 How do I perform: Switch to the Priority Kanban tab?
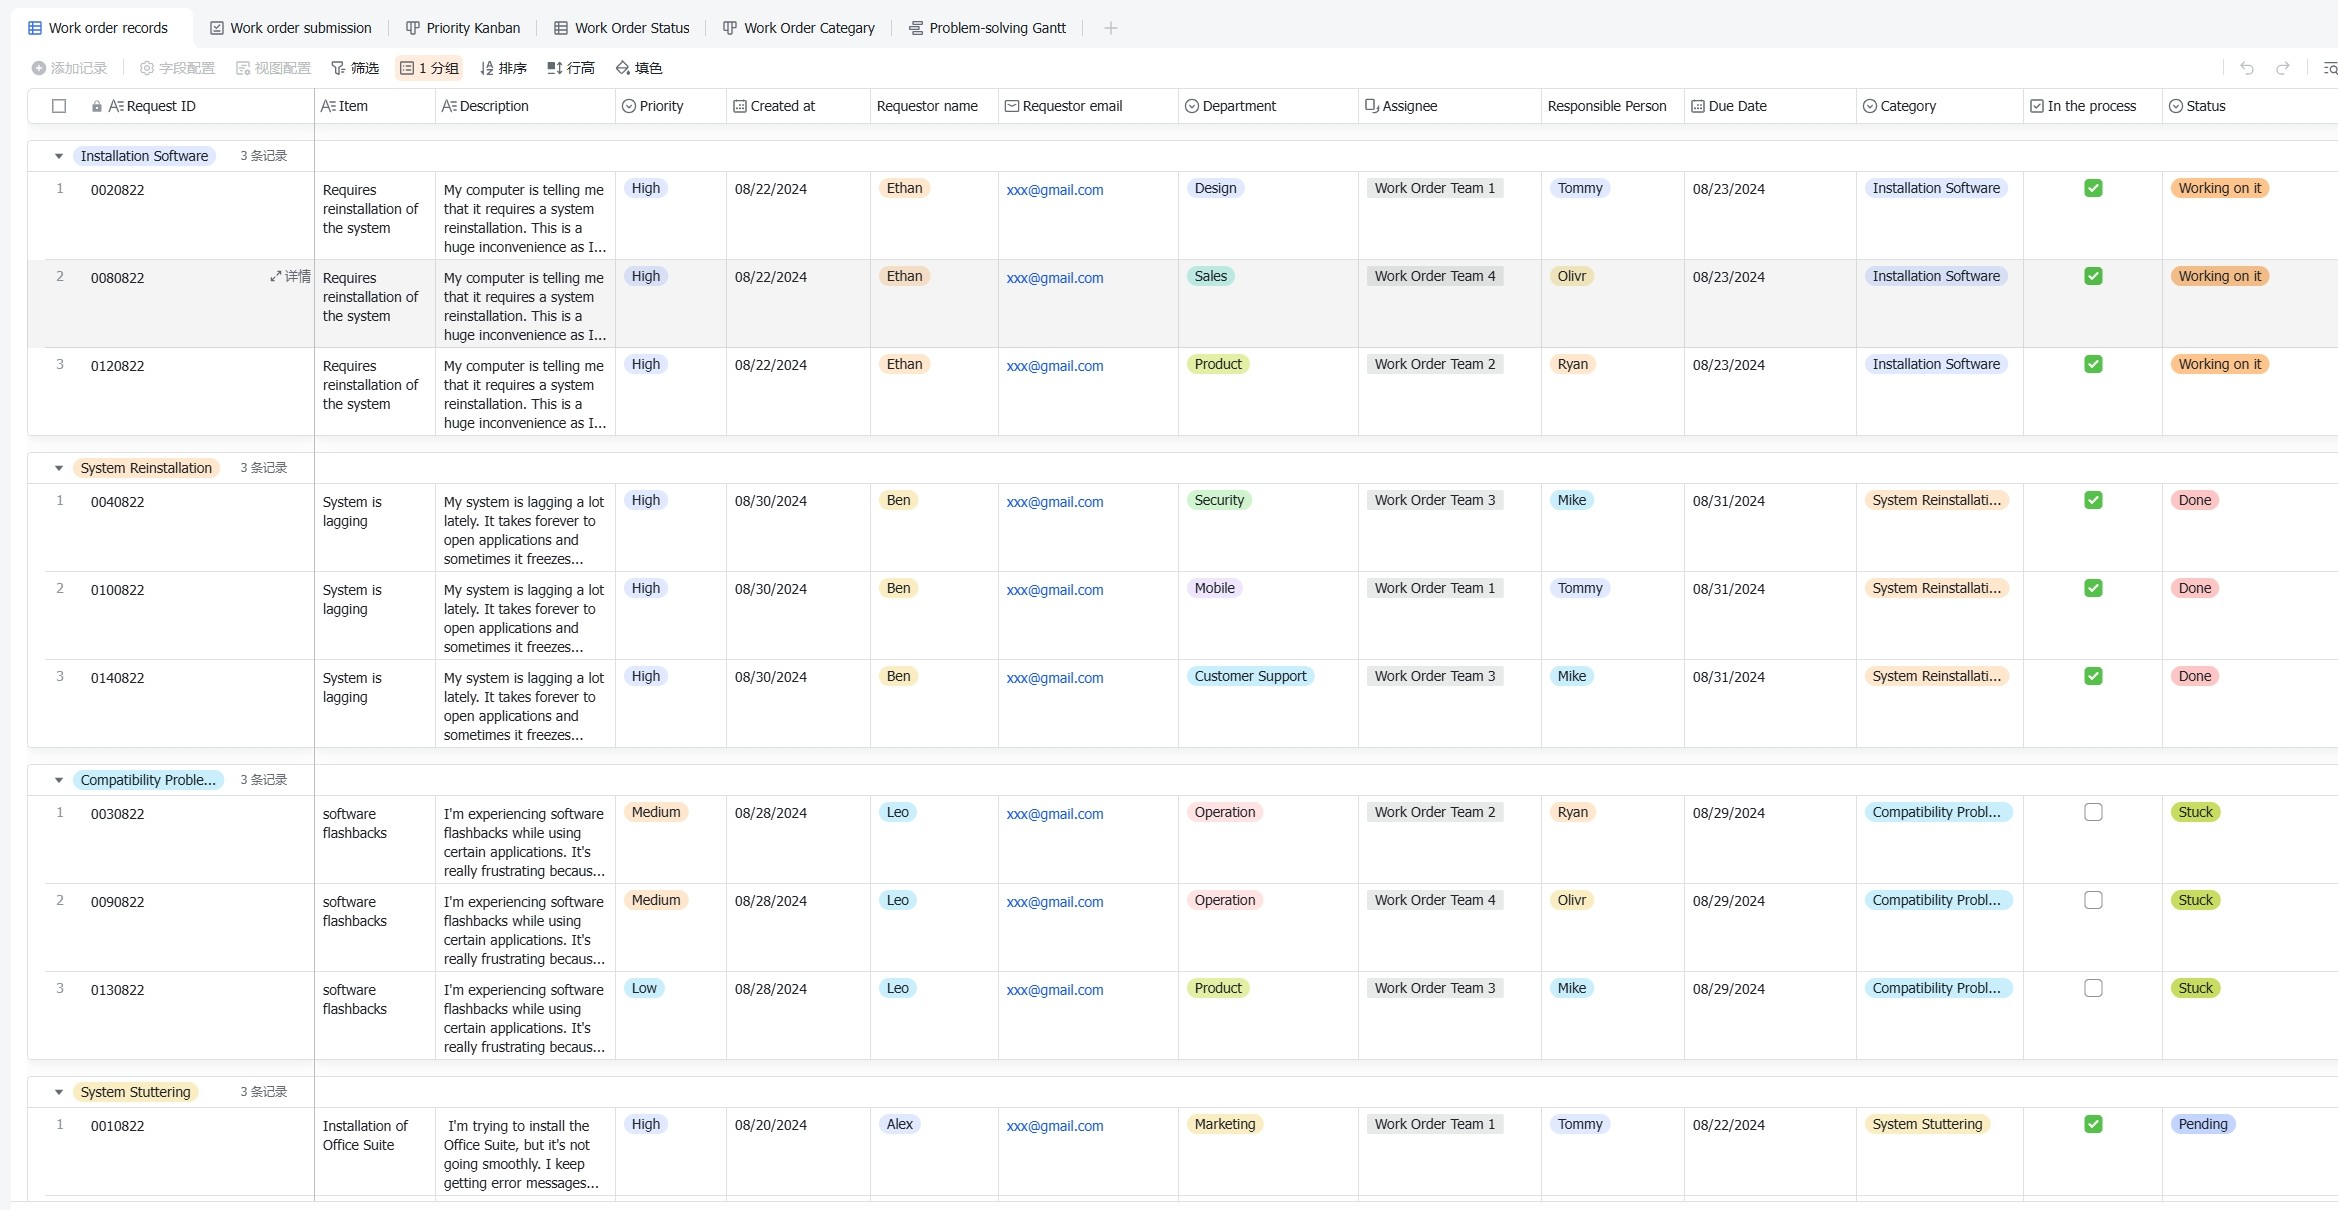coord(463,28)
